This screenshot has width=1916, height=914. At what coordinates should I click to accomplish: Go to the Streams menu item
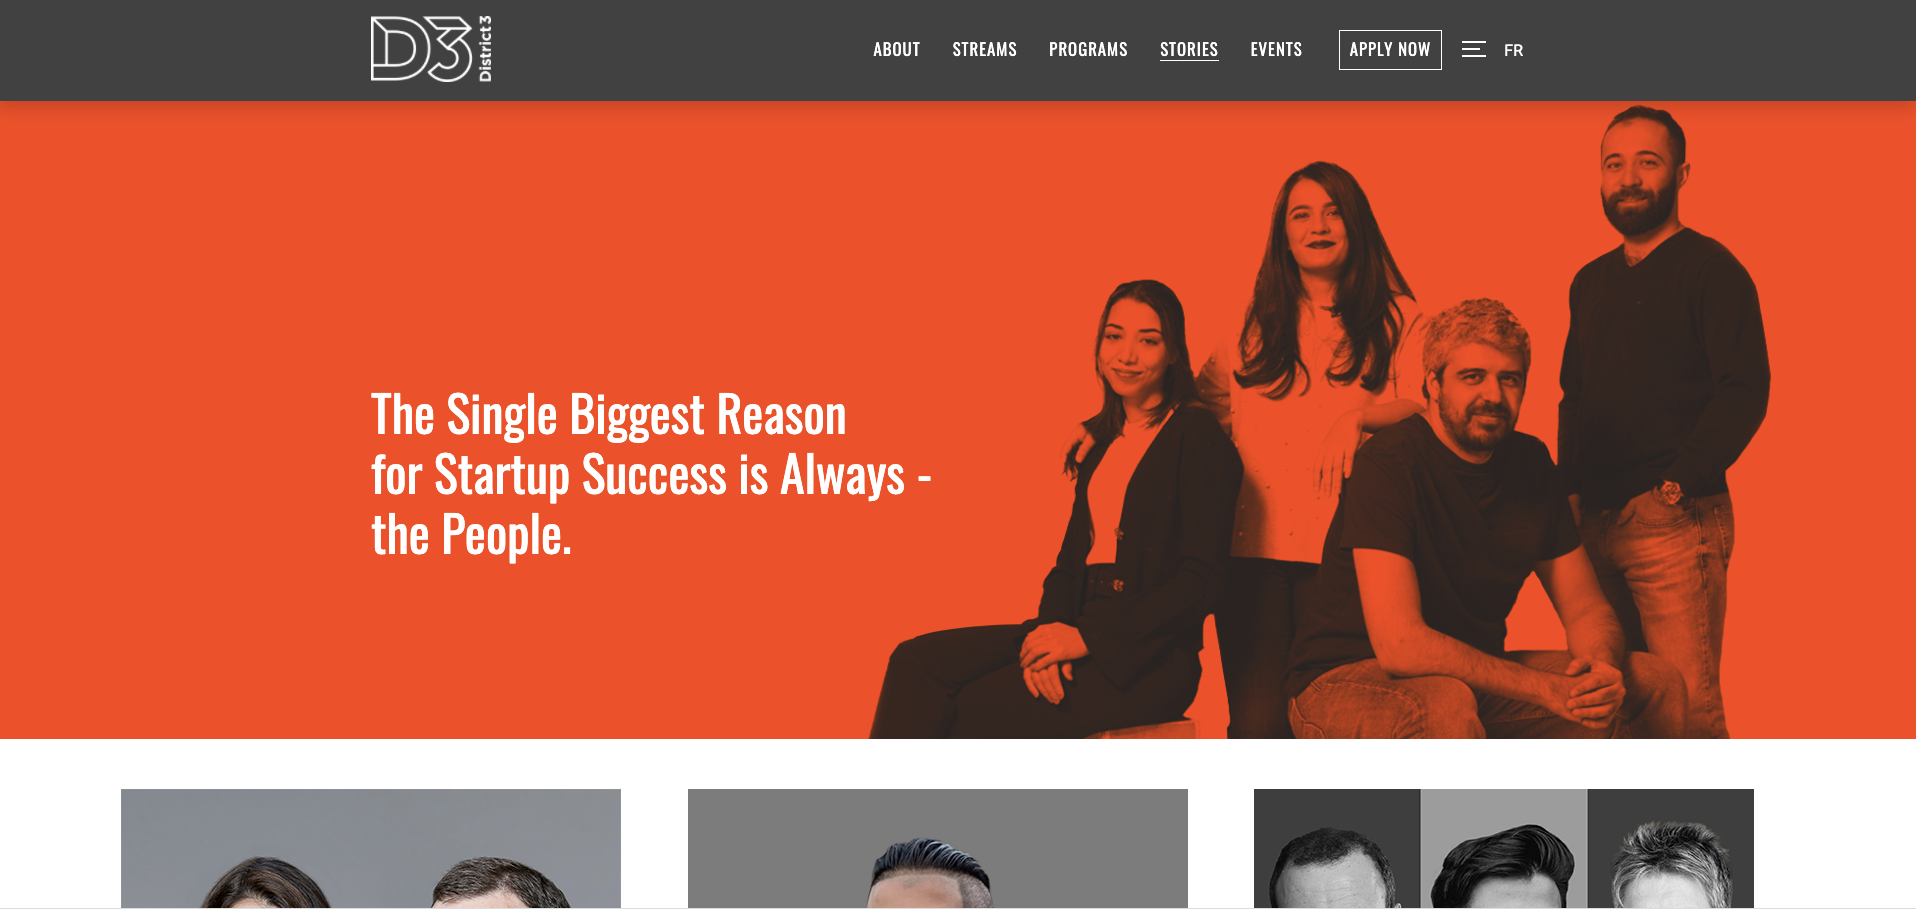coord(984,49)
